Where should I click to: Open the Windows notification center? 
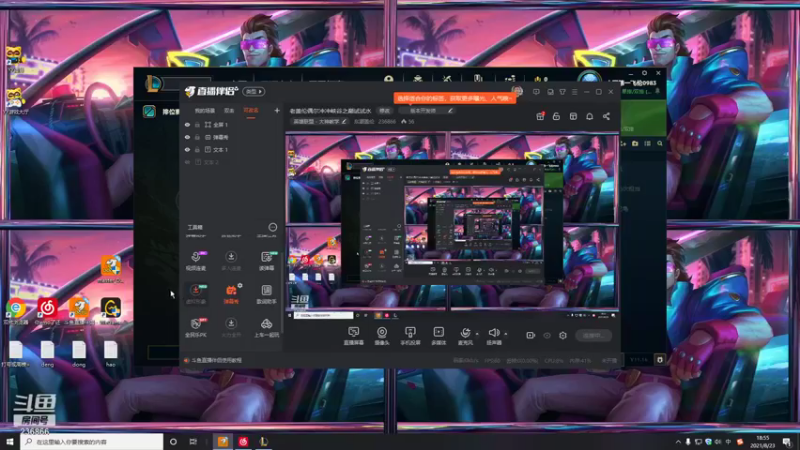[788, 441]
